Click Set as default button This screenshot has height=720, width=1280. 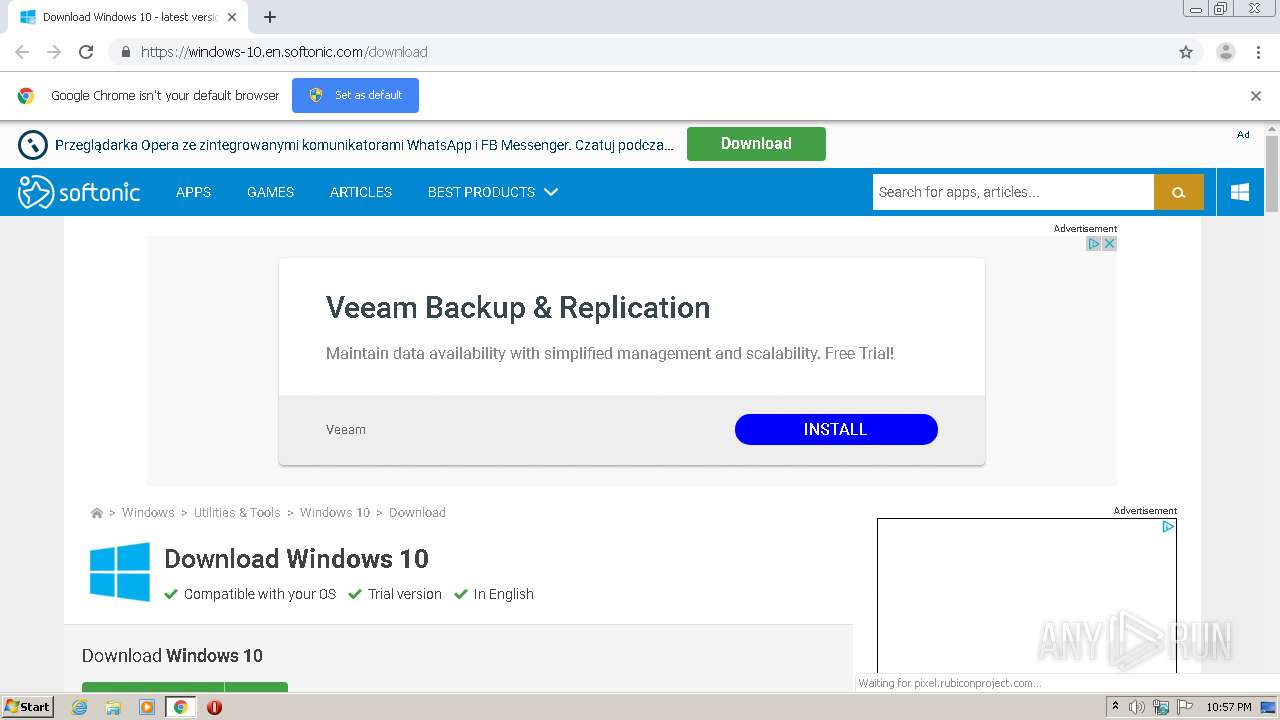coord(355,95)
